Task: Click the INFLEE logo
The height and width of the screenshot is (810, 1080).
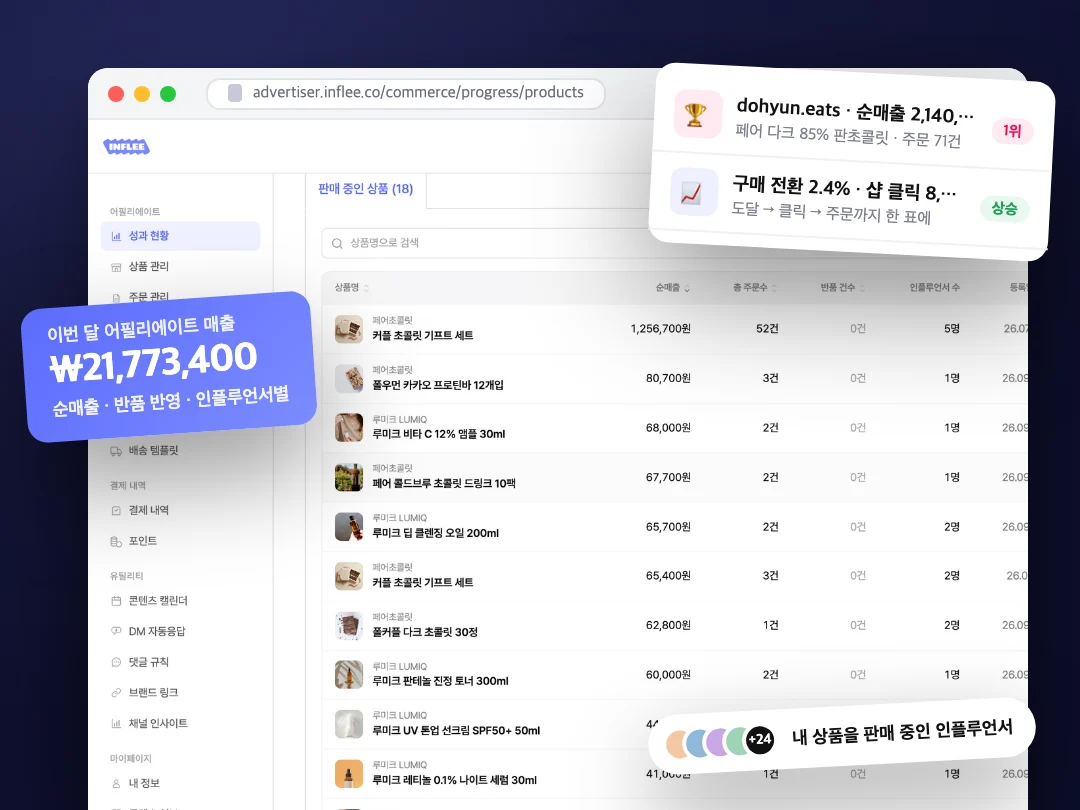Action: pos(127,147)
